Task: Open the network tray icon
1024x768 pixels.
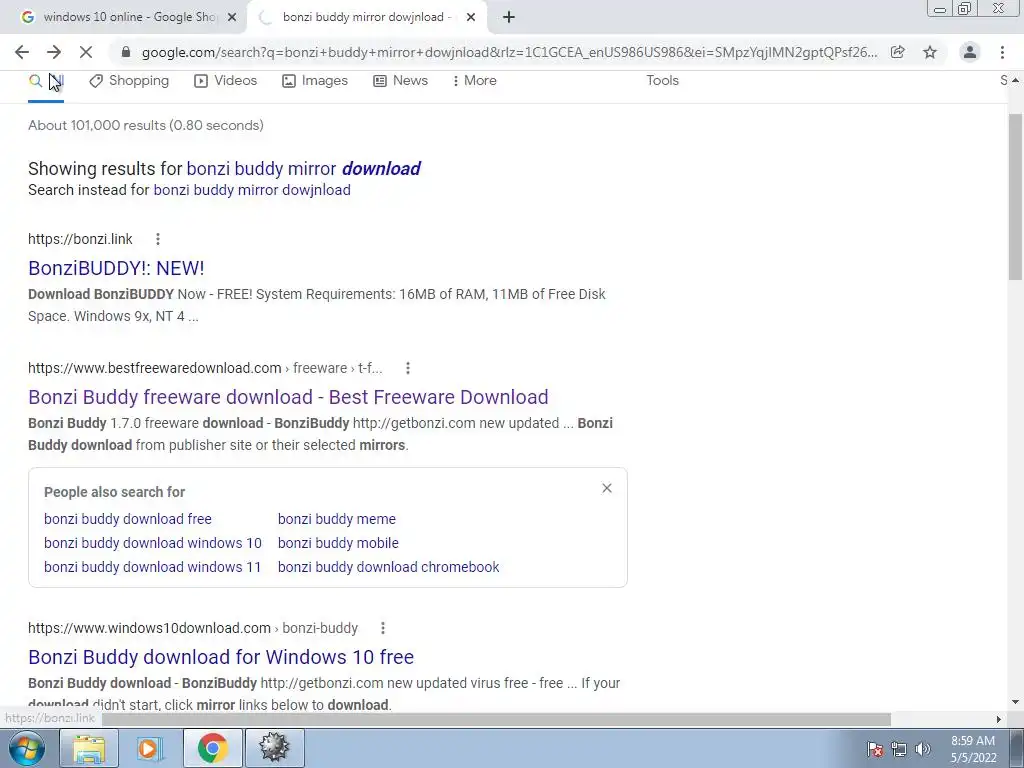Action: 899,749
